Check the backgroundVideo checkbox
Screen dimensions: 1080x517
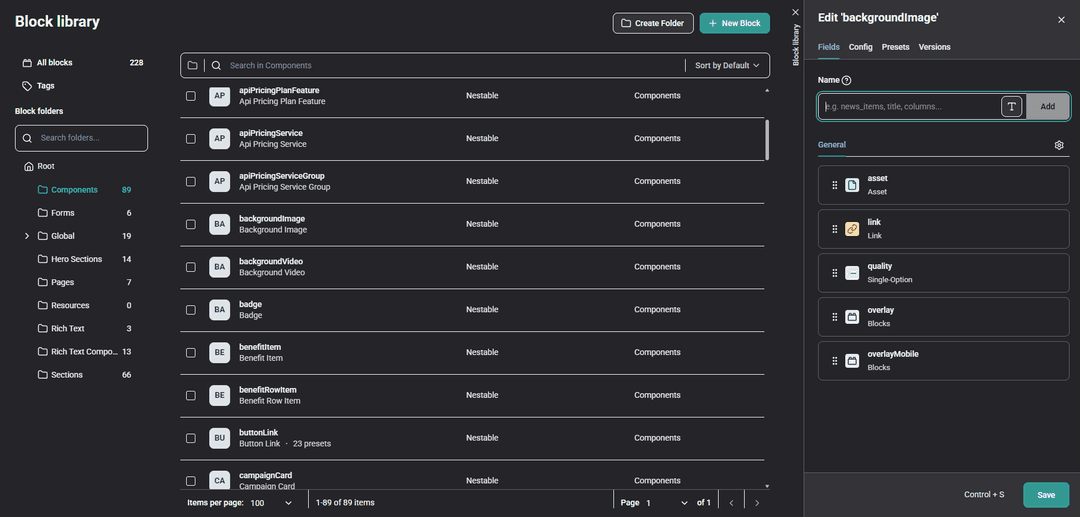[x=191, y=267]
